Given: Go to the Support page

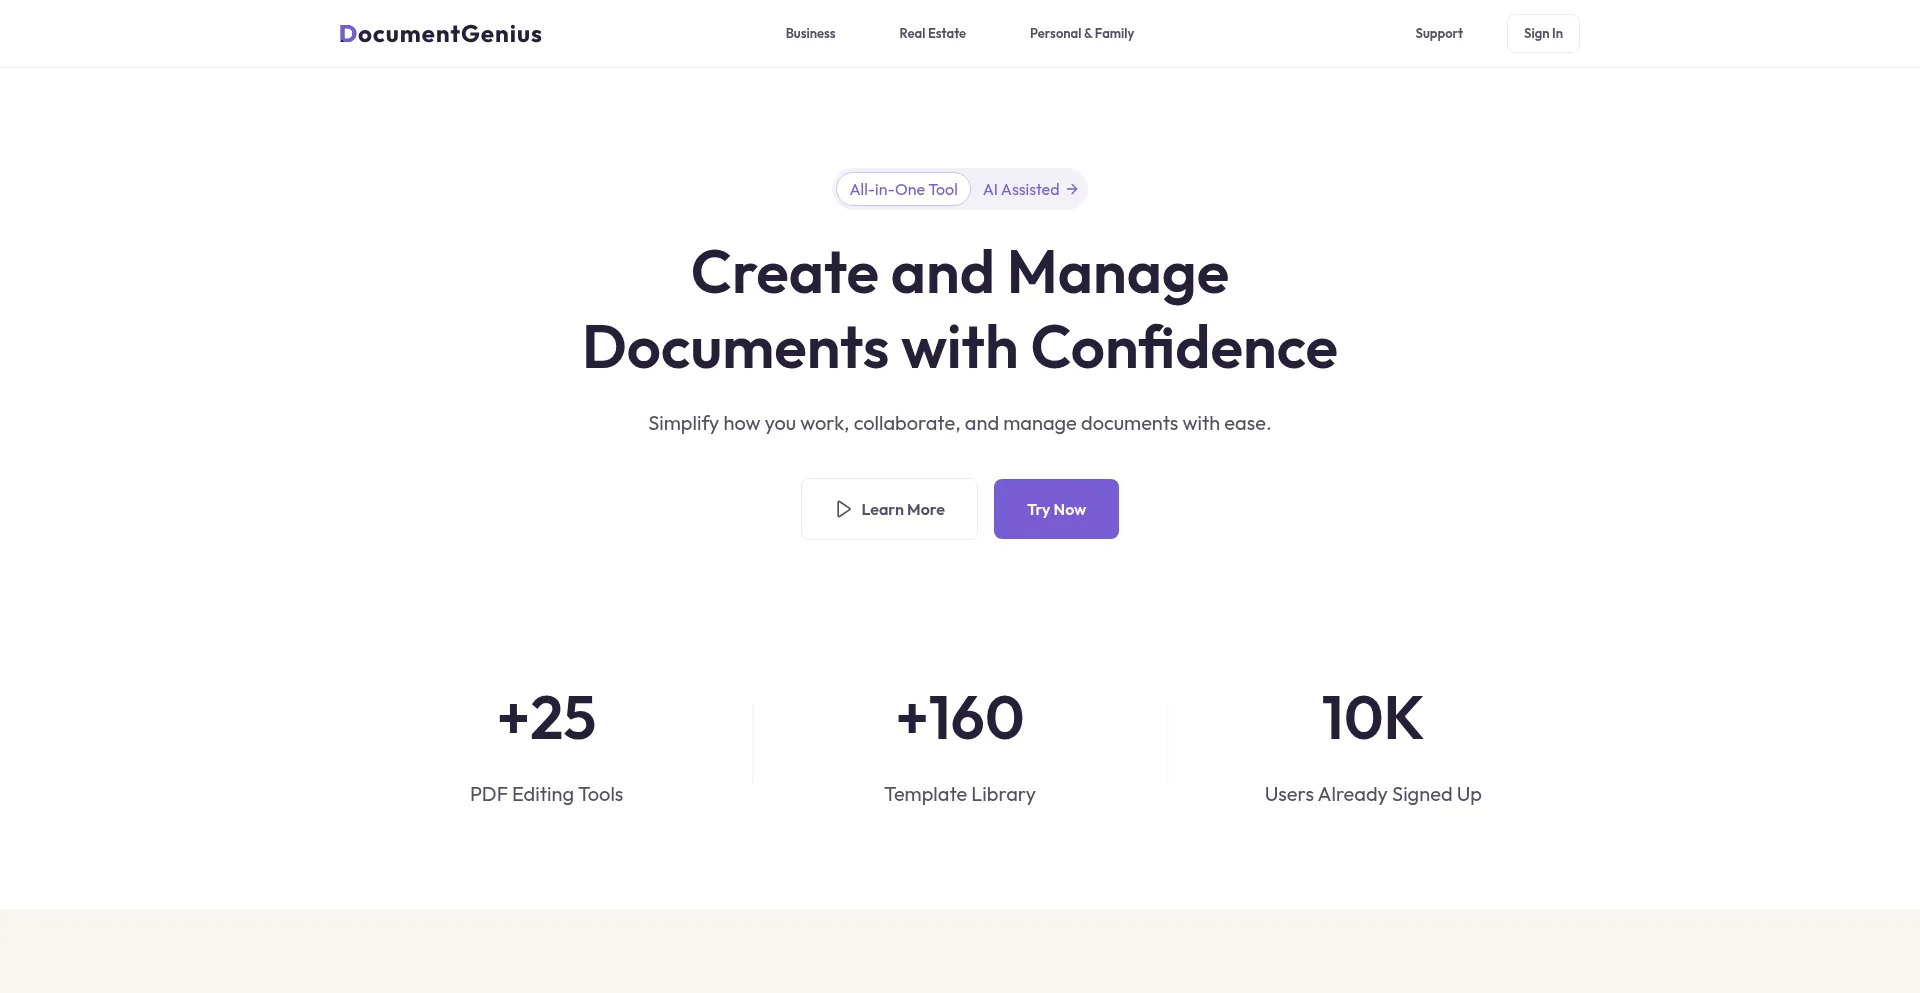Looking at the screenshot, I should pyautogui.click(x=1438, y=34).
